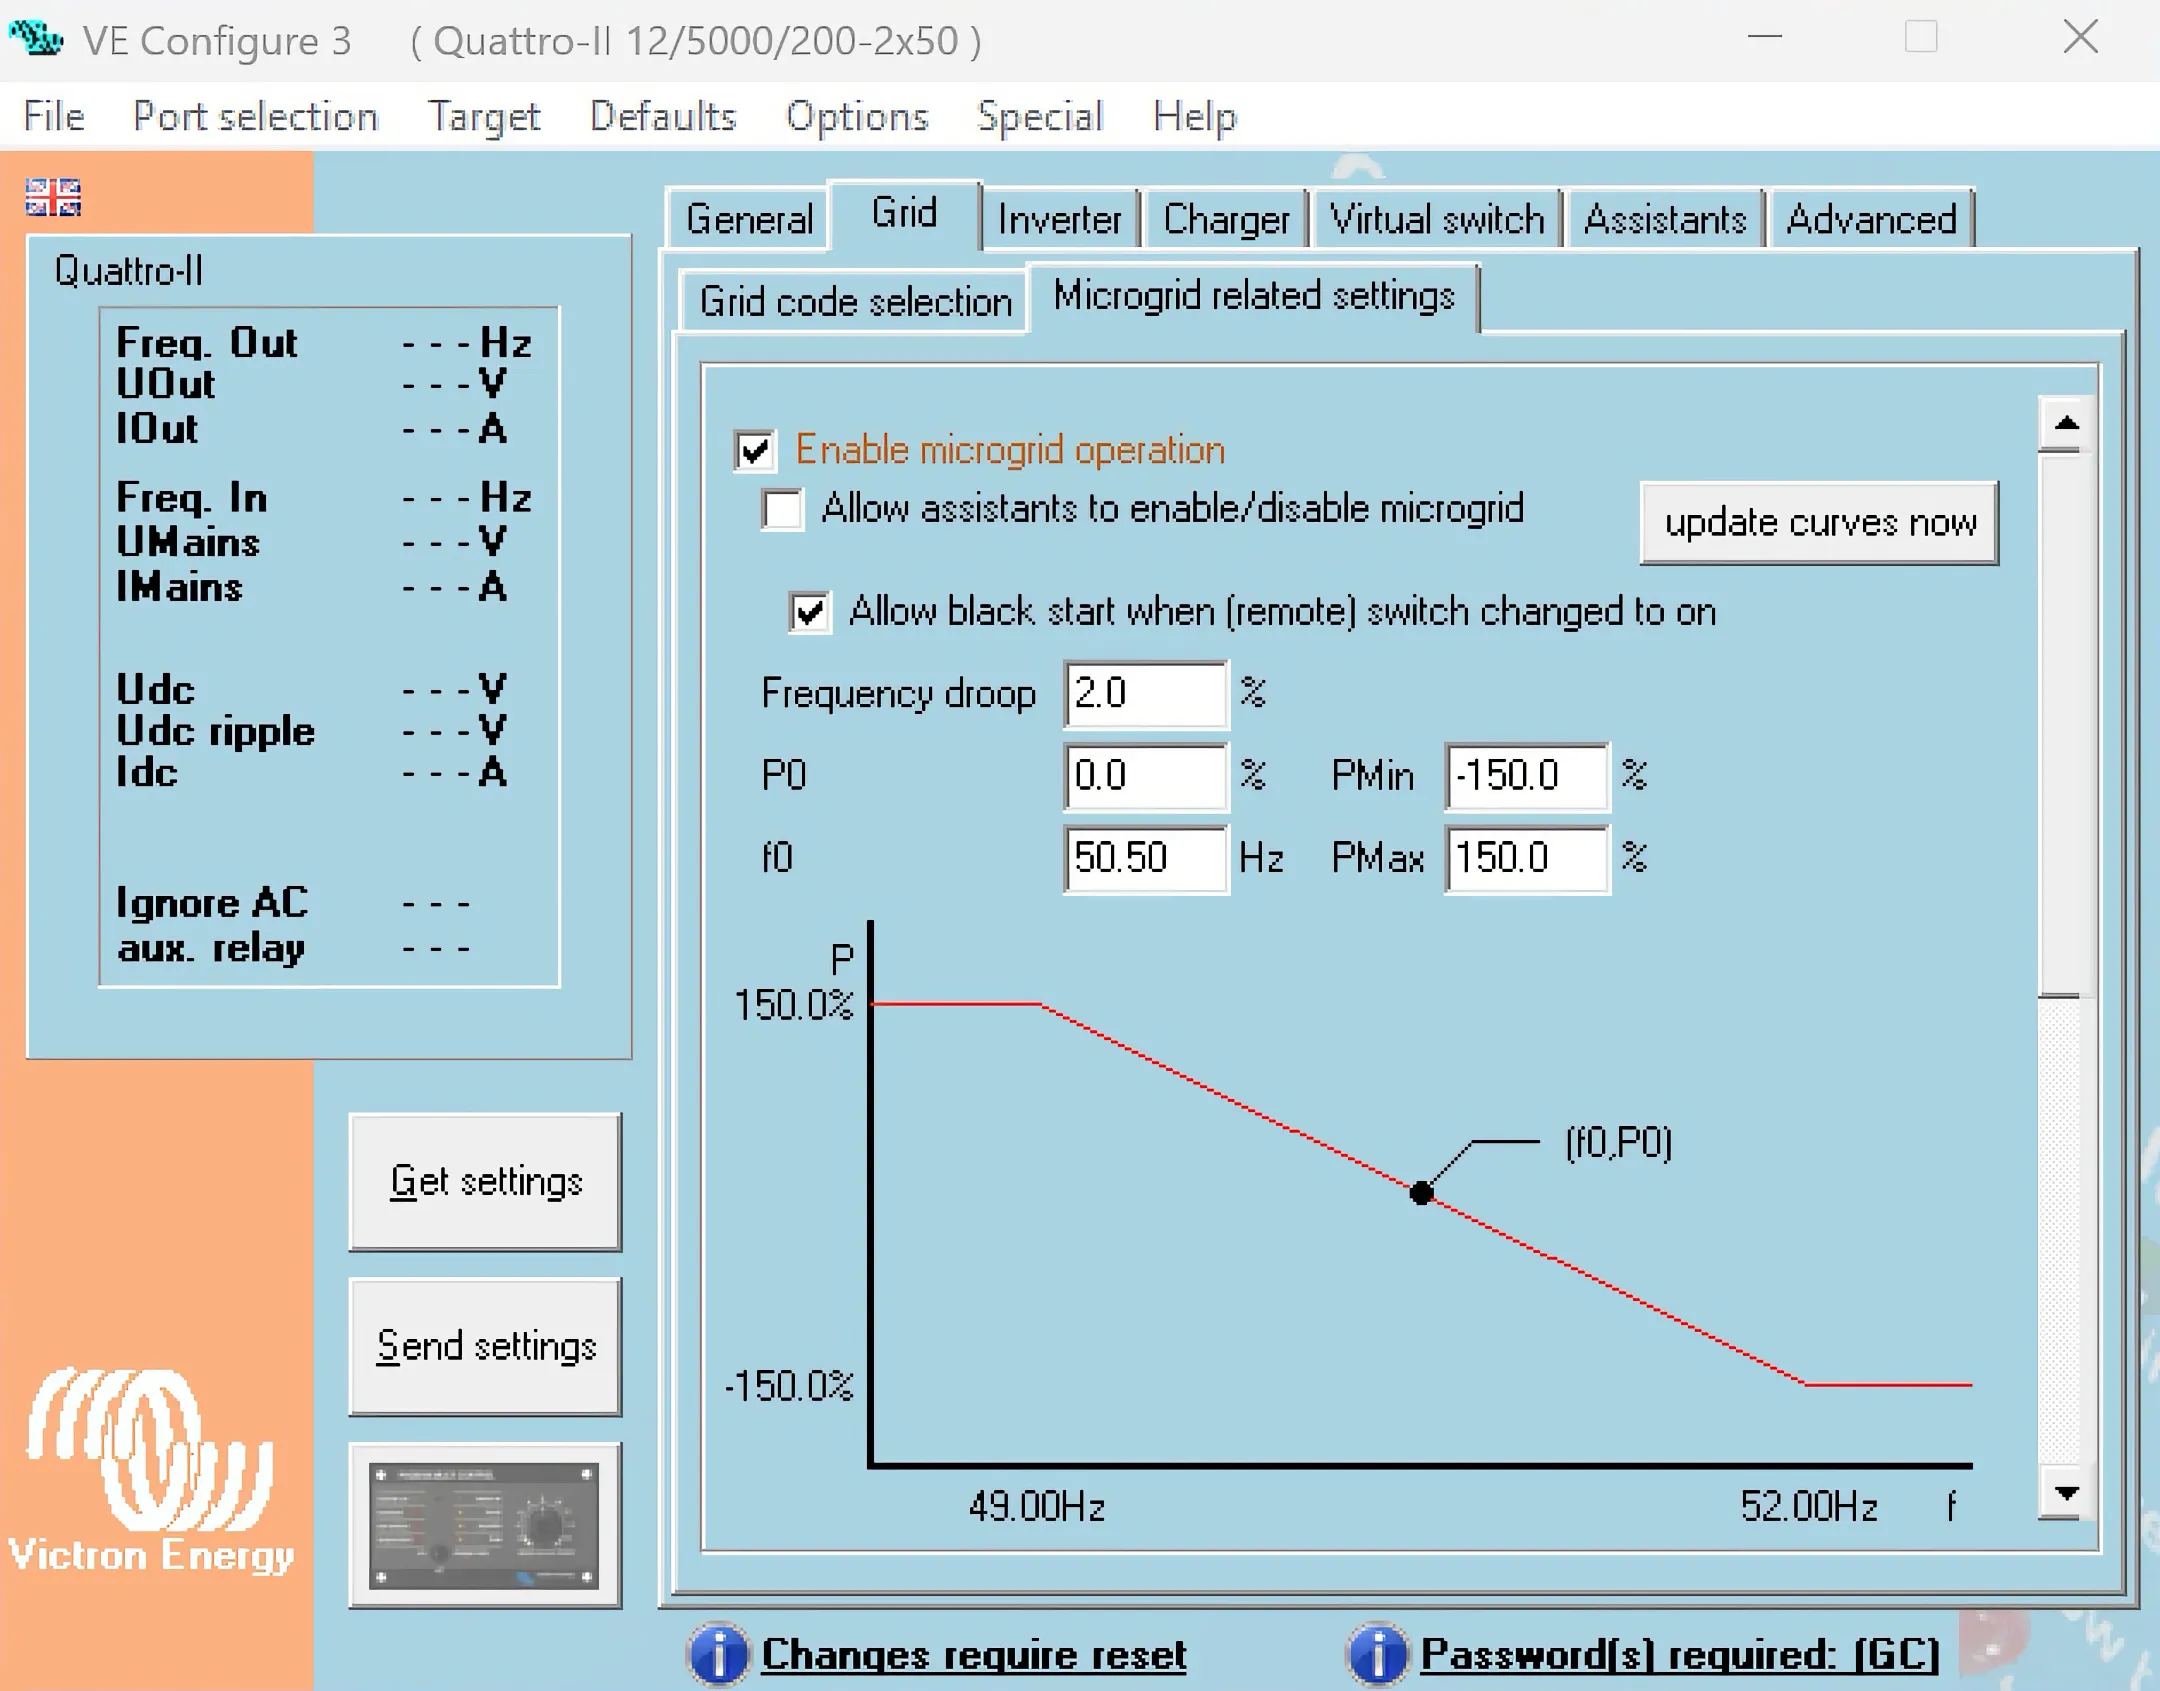
Task: Open the Special menu
Action: 1040,116
